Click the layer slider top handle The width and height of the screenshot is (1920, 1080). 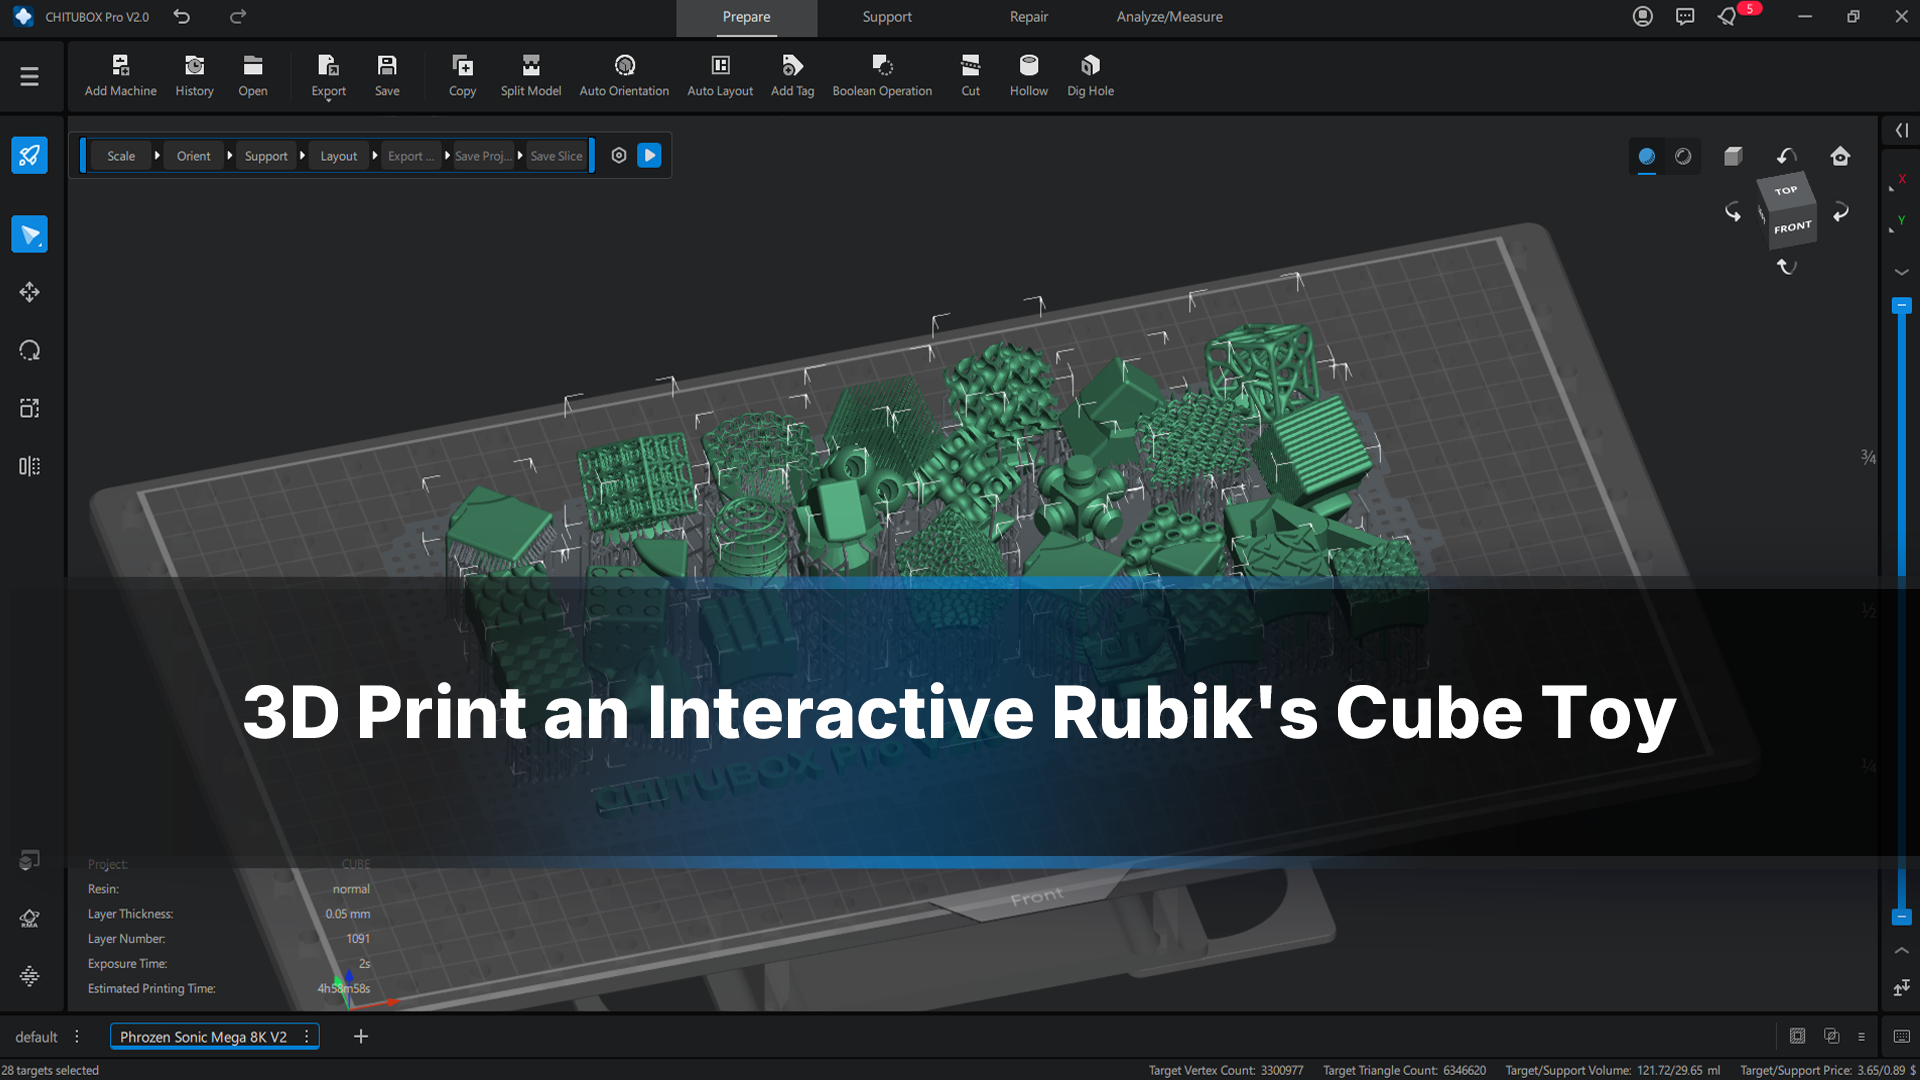1901,305
